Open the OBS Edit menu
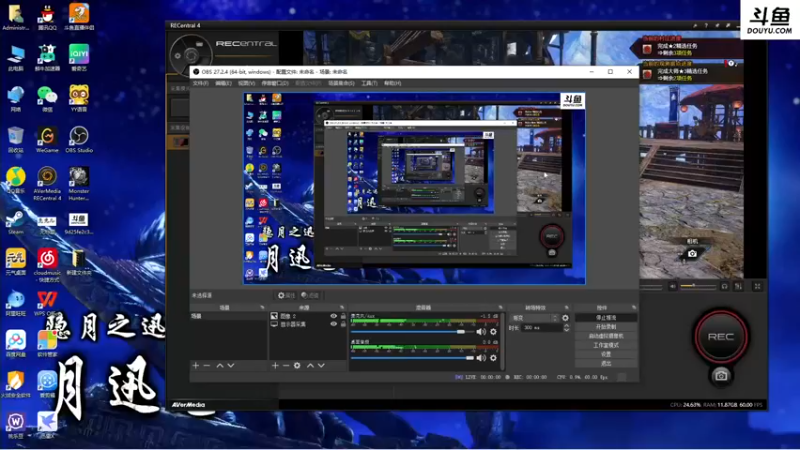The image size is (800, 450). click(223, 83)
